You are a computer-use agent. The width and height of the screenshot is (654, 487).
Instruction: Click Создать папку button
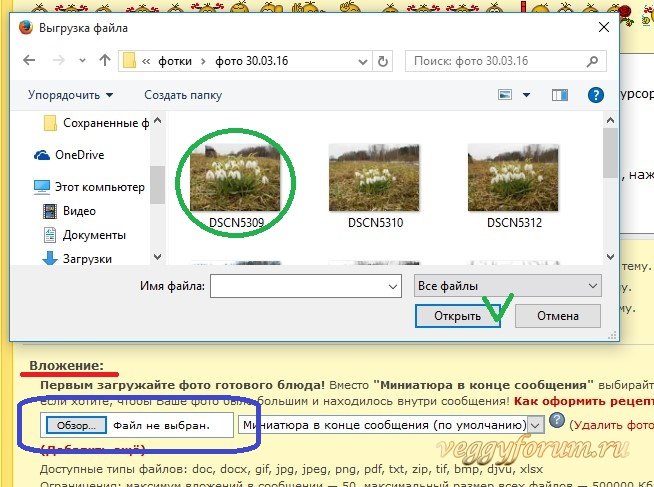[x=183, y=95]
